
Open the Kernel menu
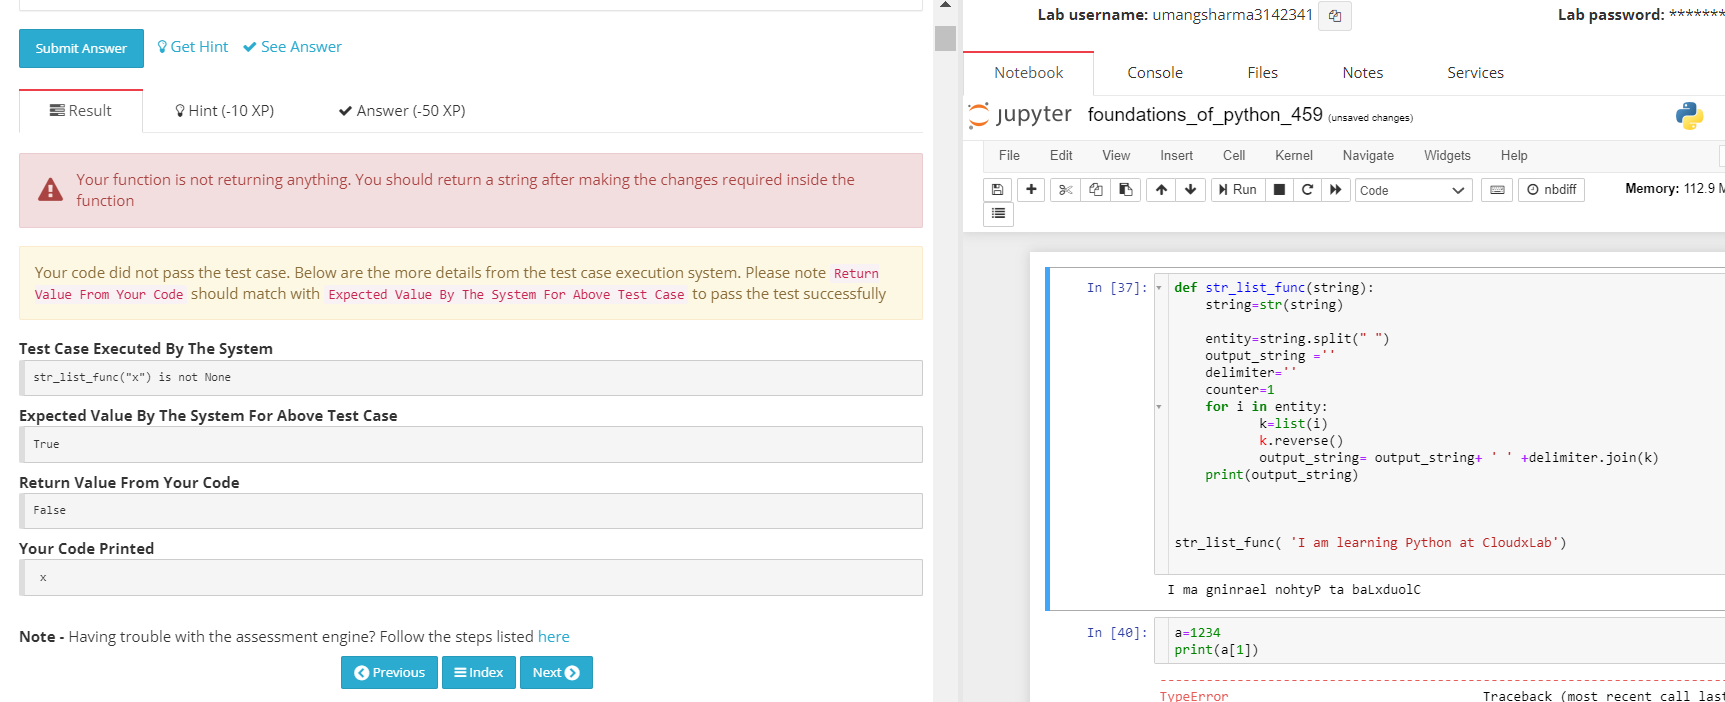[1294, 155]
